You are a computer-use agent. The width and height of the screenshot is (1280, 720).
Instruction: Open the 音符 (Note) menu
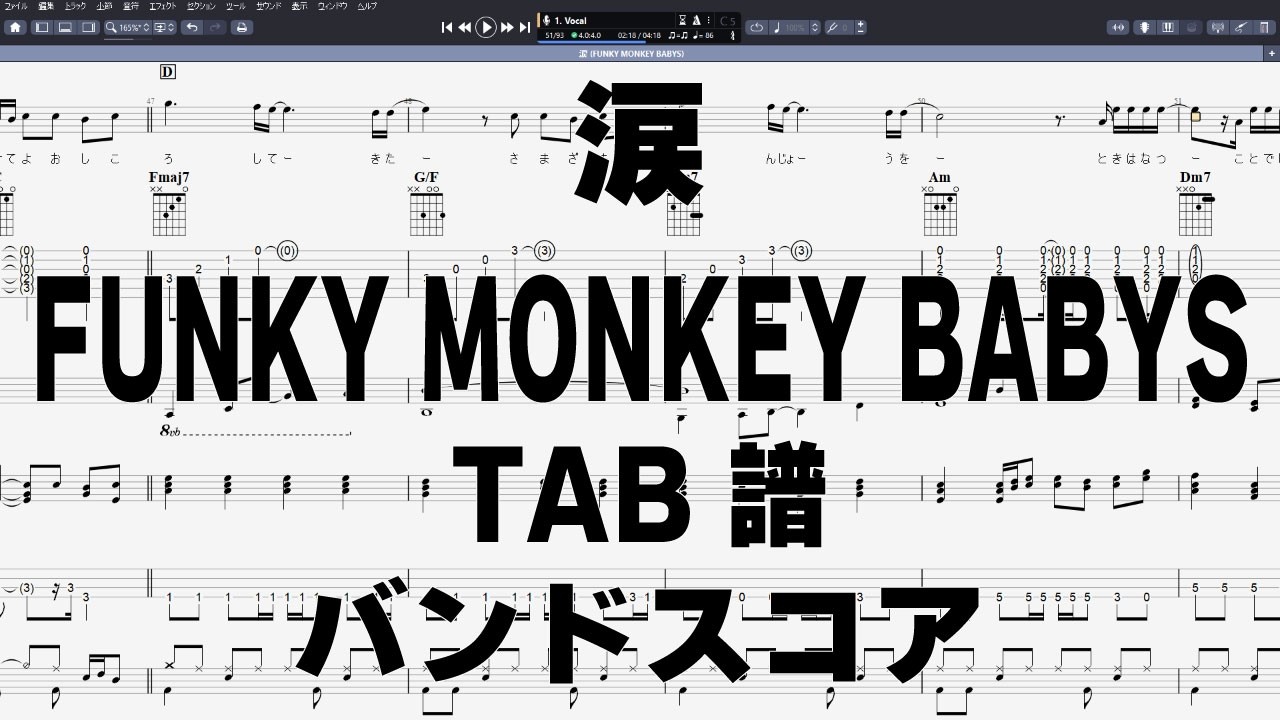pyautogui.click(x=131, y=6)
